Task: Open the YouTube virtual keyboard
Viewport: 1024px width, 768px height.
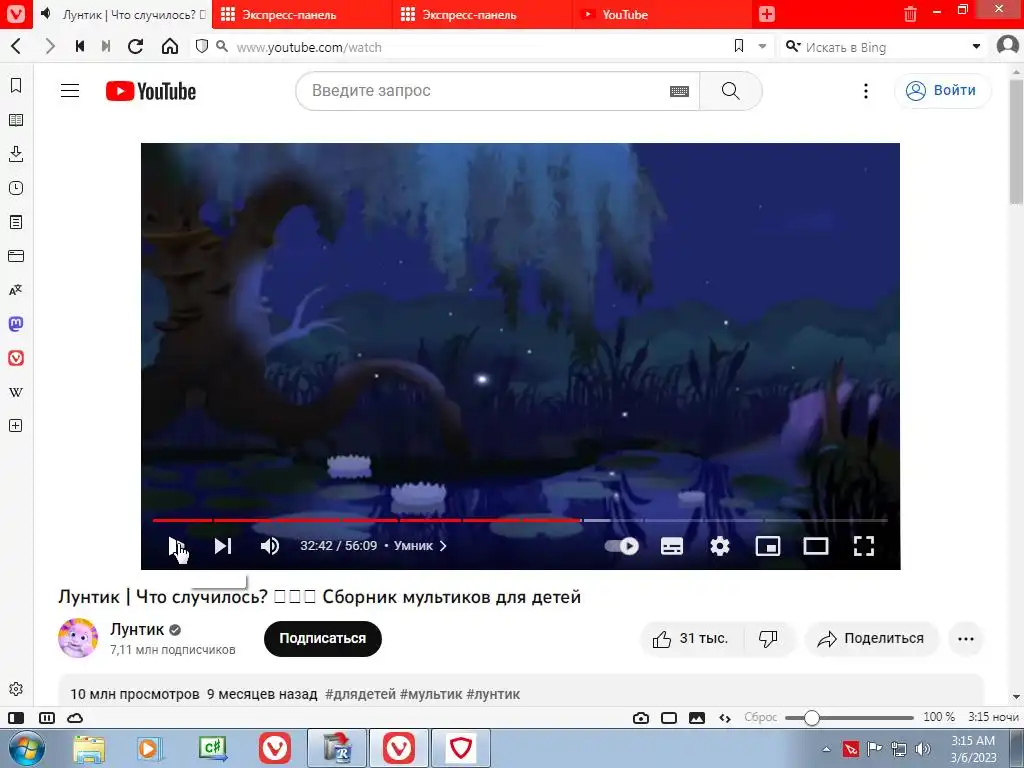Action: (x=679, y=91)
